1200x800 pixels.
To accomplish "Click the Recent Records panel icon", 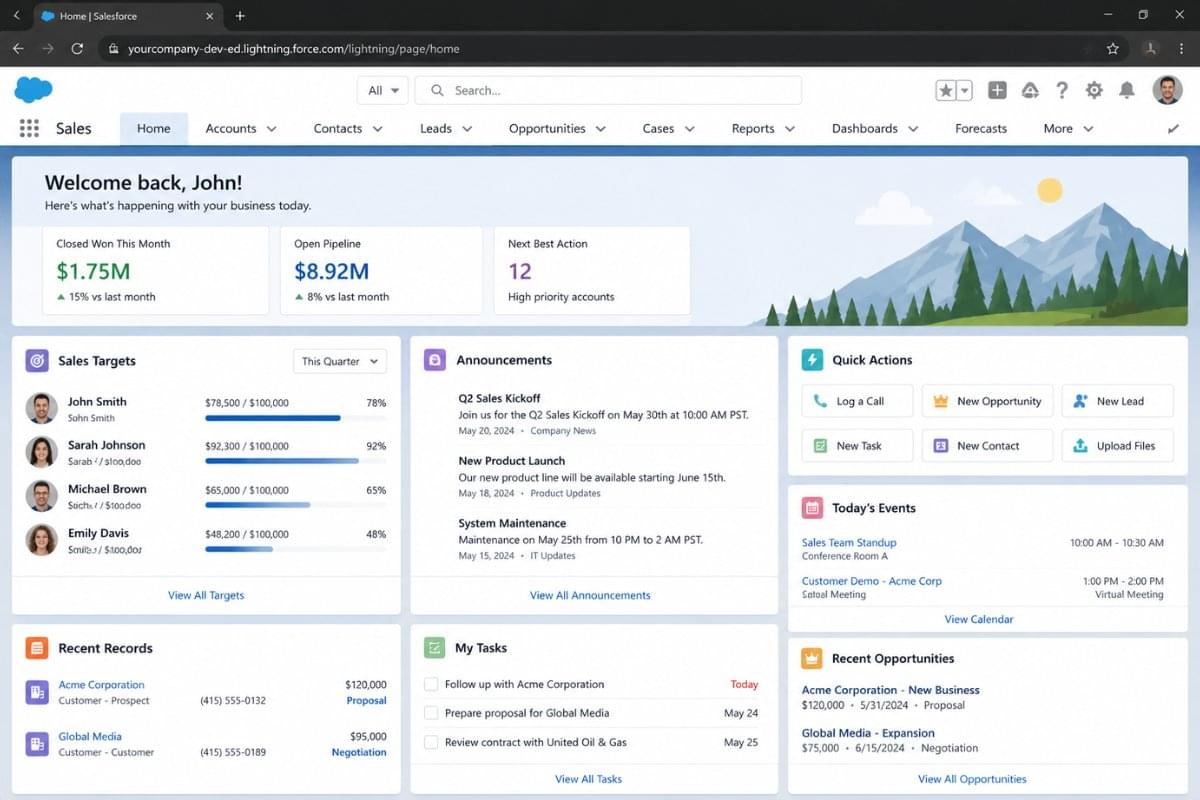I will 37,648.
